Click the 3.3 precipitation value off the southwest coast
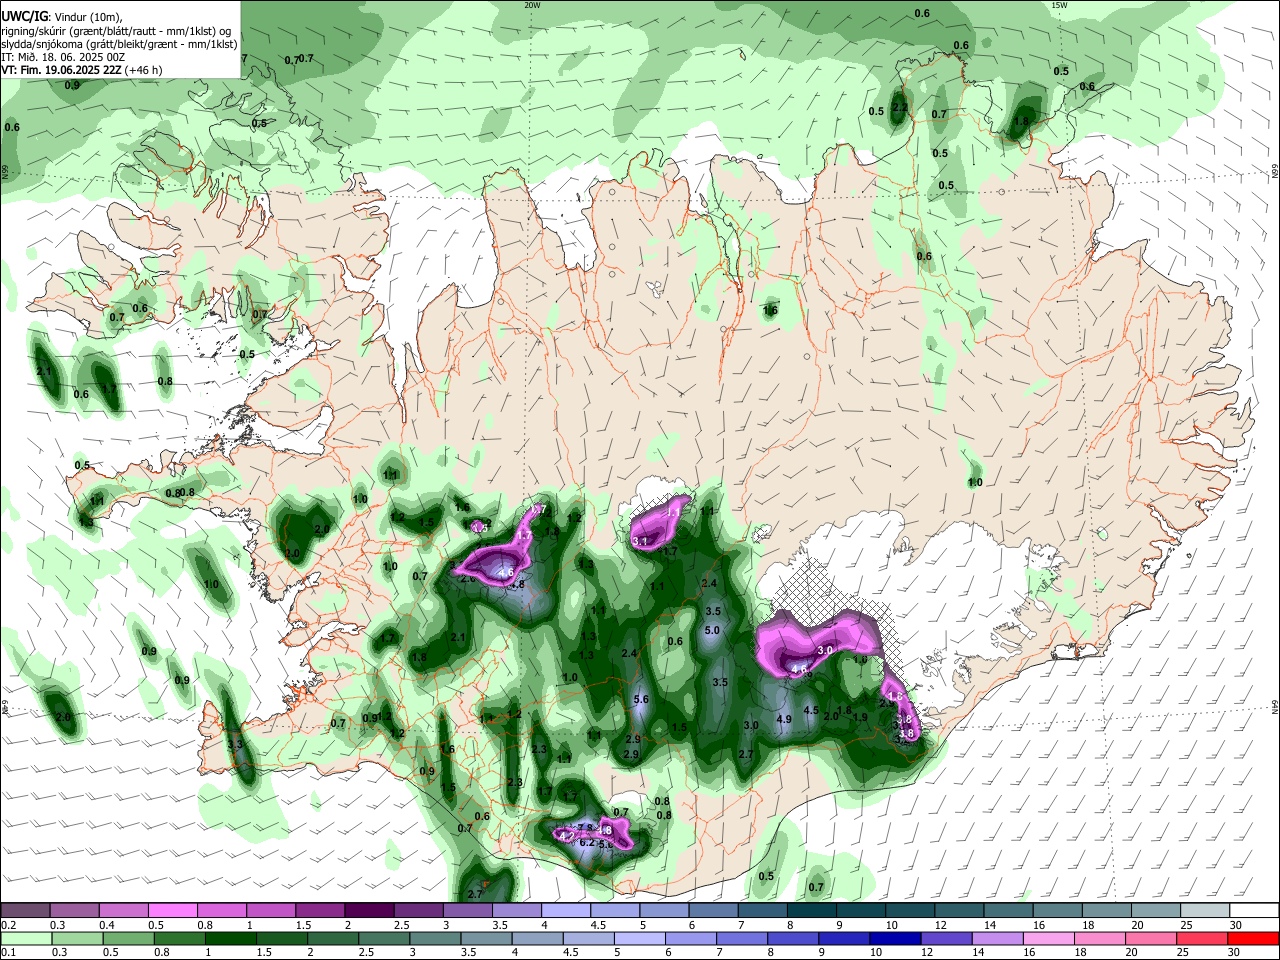The image size is (1280, 960). coord(236,745)
